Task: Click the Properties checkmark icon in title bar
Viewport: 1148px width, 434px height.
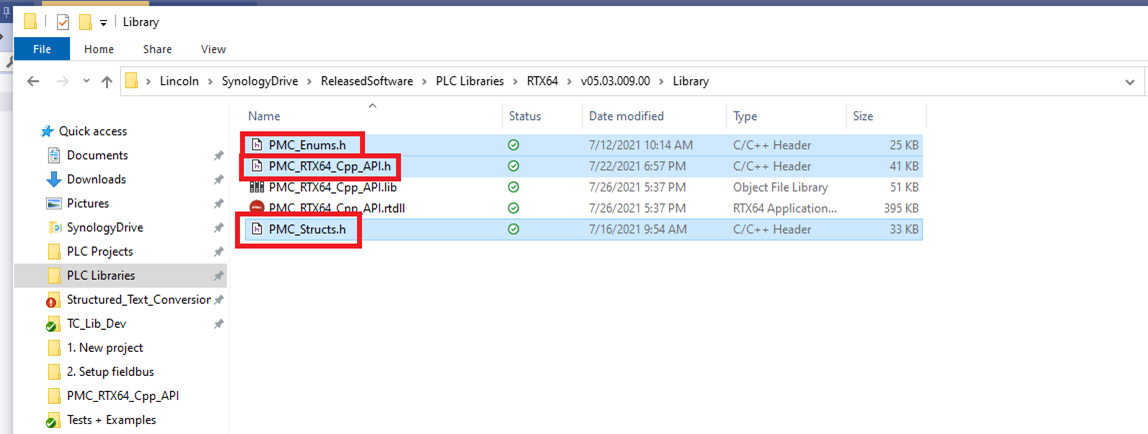Action: pos(63,22)
